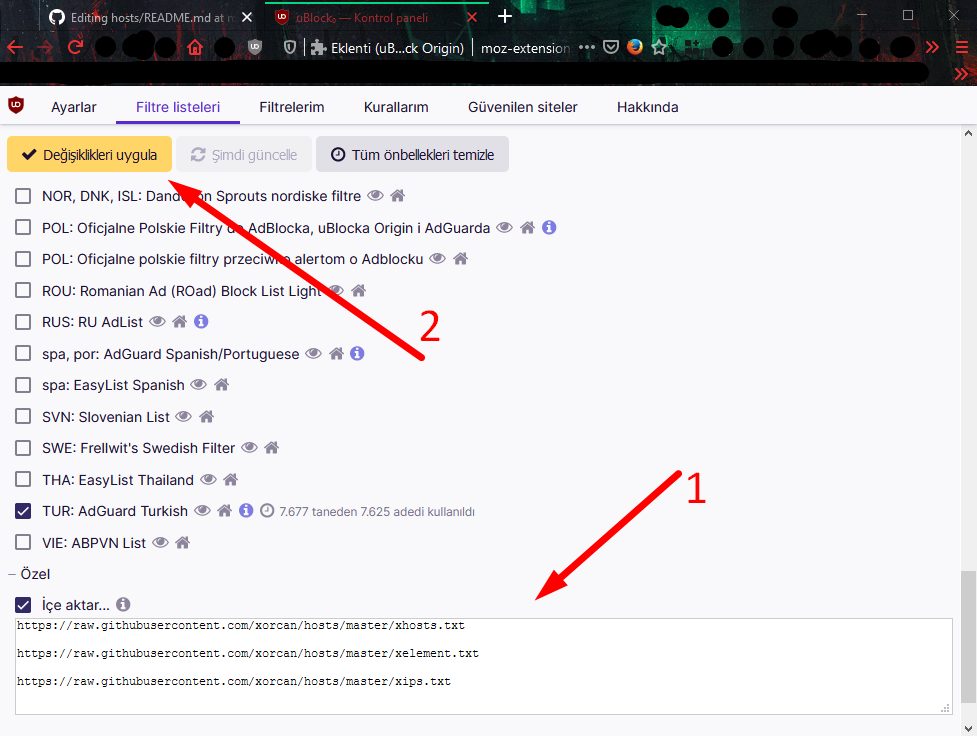Click the Firefox home toolbar icon
This screenshot has width=977, height=736.
click(x=194, y=47)
